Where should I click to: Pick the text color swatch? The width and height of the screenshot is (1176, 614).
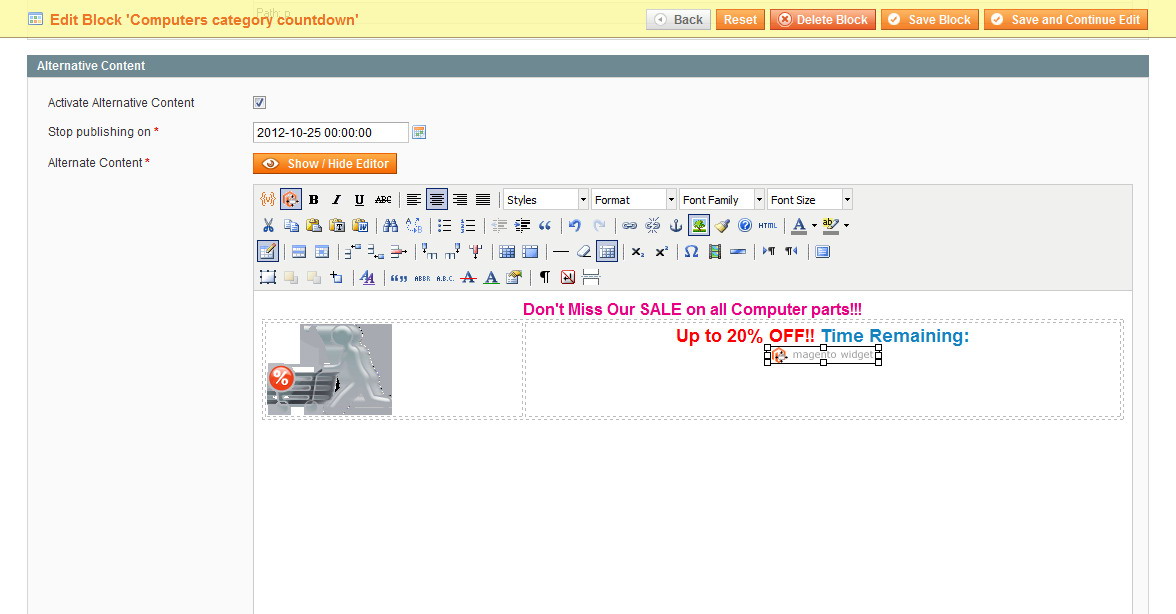click(x=798, y=226)
